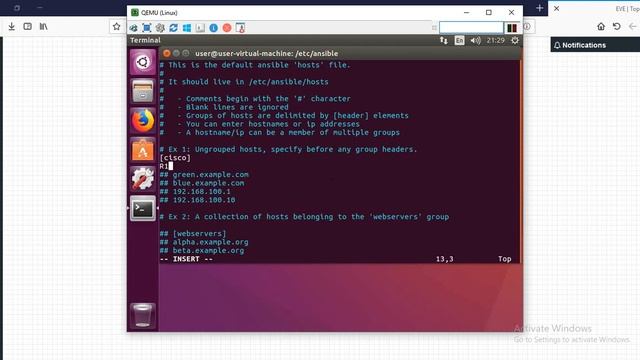
Task: Click the site info icon in address bar
Action: tap(527, 27)
